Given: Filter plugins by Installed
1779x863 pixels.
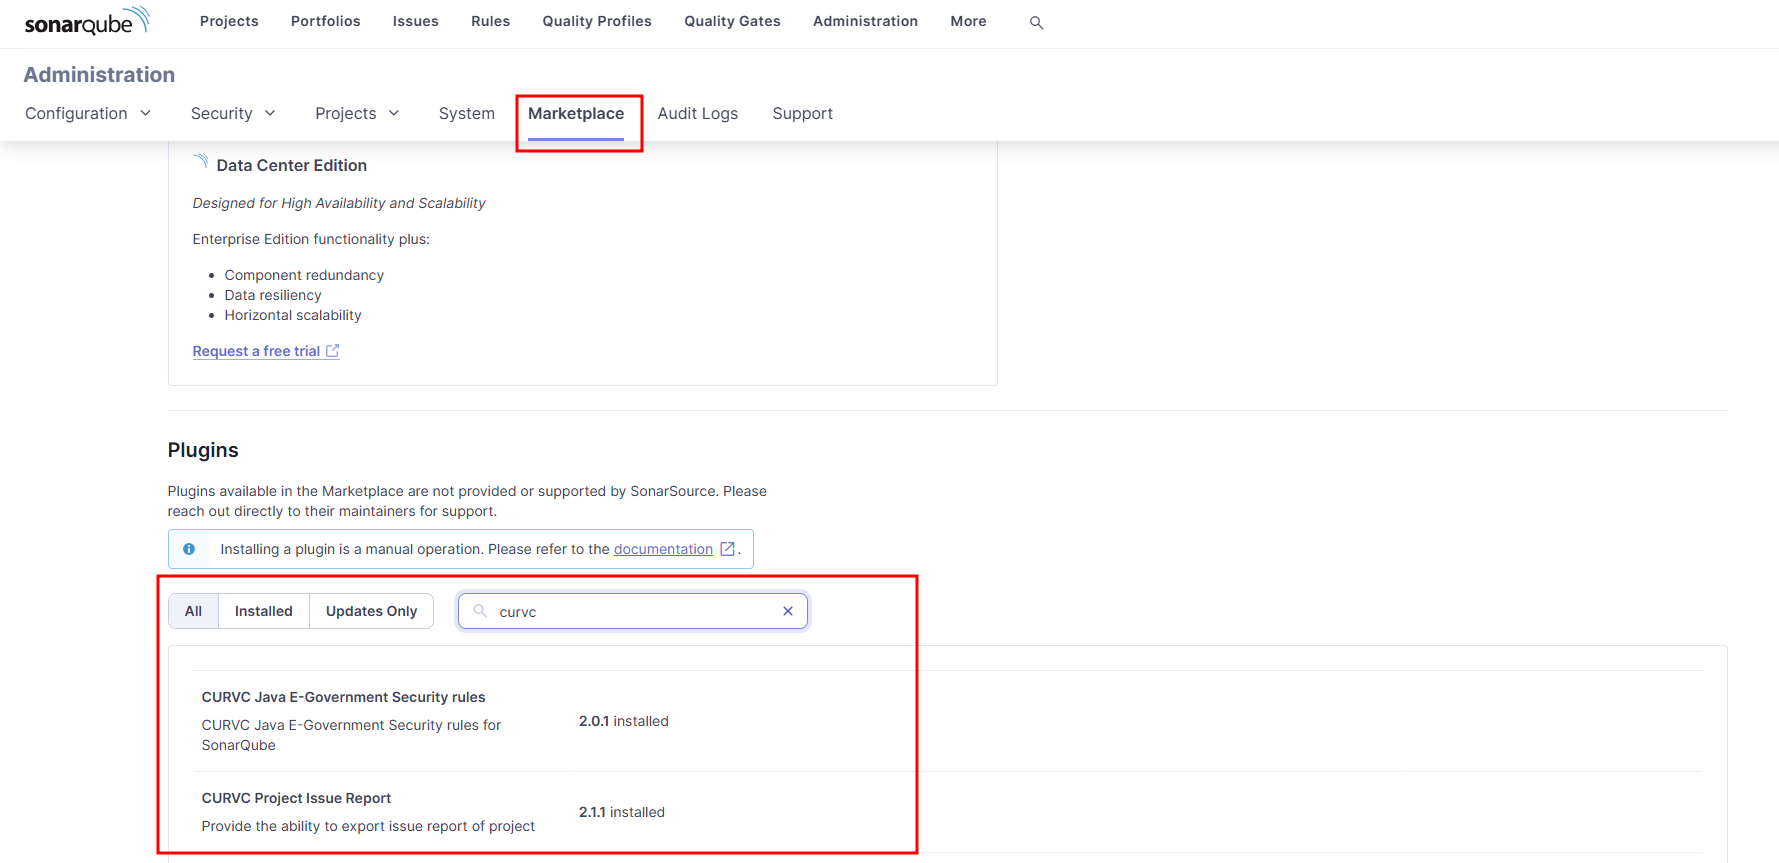Looking at the screenshot, I should 264,611.
